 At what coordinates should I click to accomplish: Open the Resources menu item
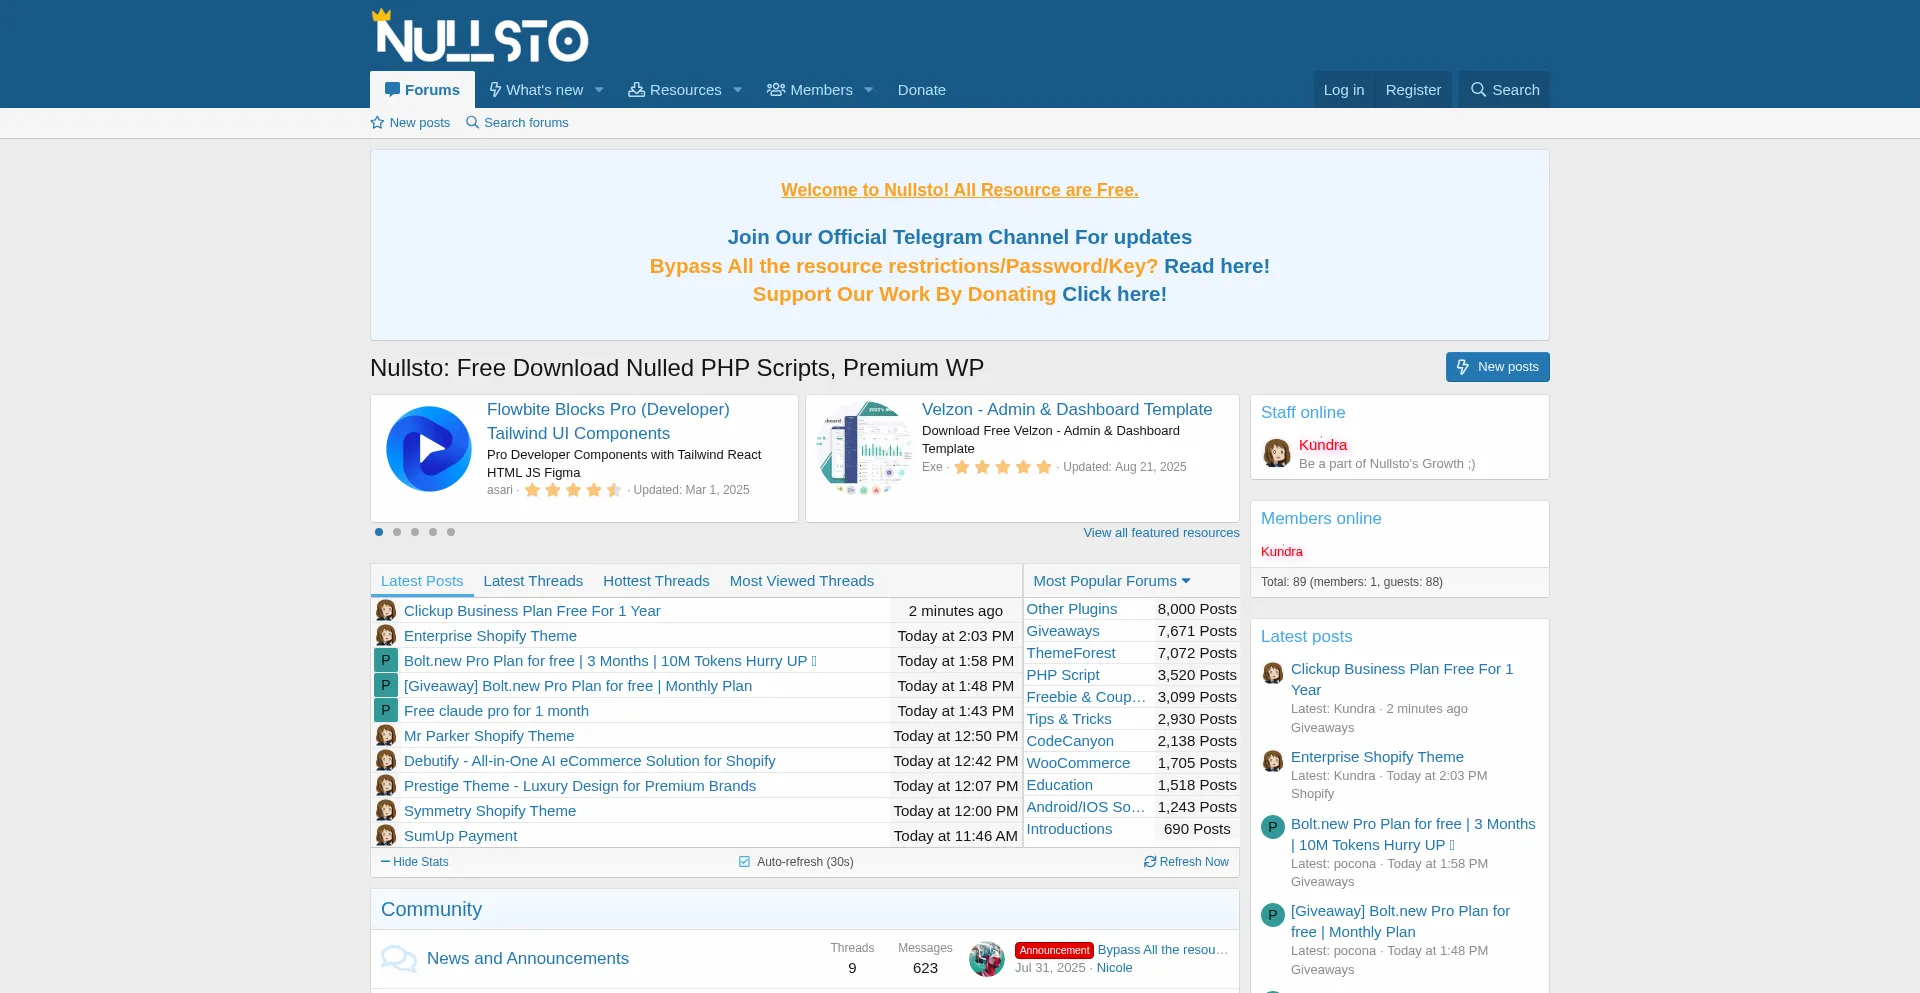coord(675,90)
